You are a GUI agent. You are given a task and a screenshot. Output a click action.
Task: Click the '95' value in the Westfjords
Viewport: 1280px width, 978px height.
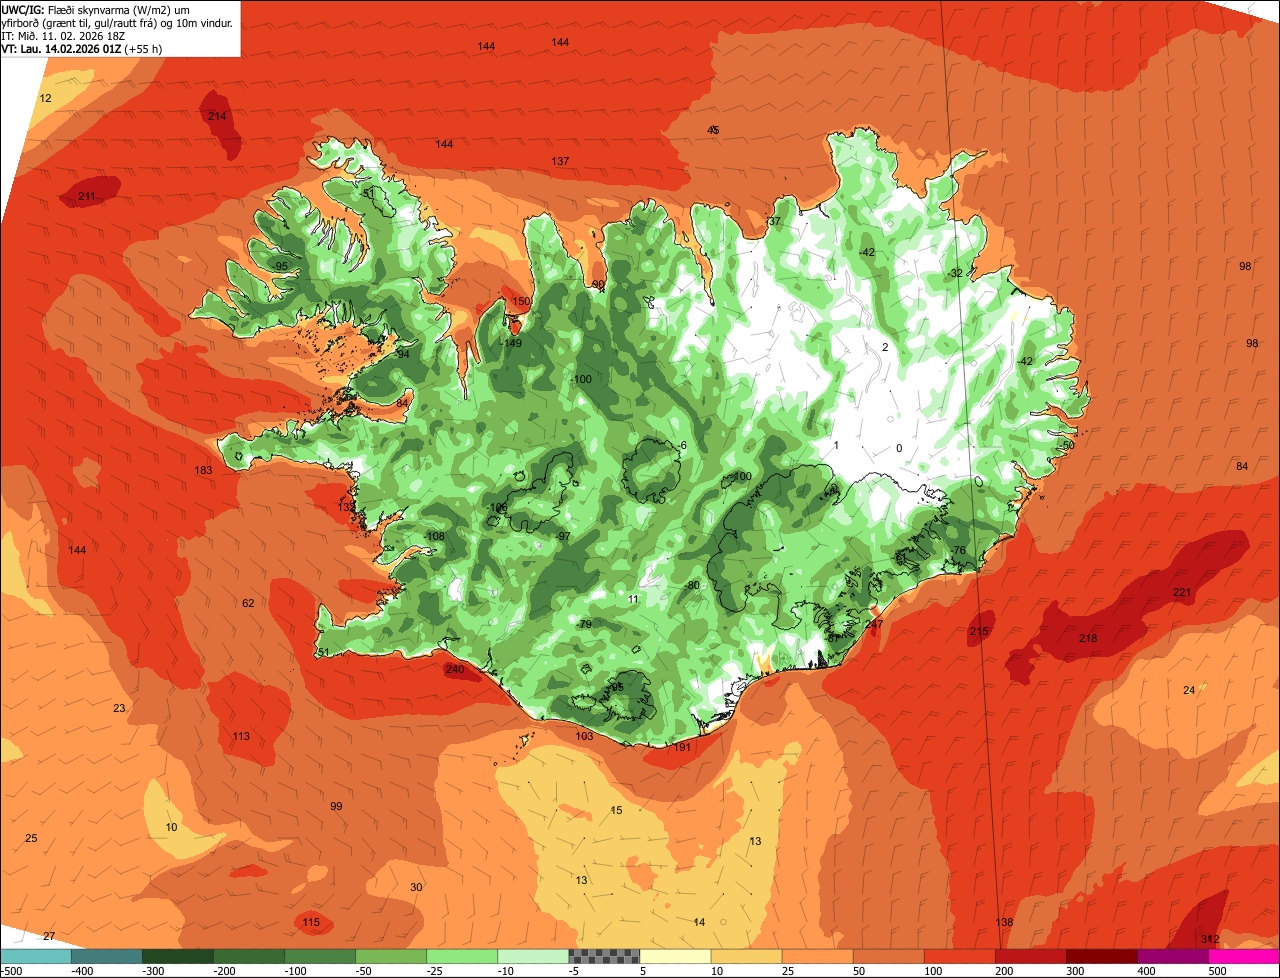[282, 266]
